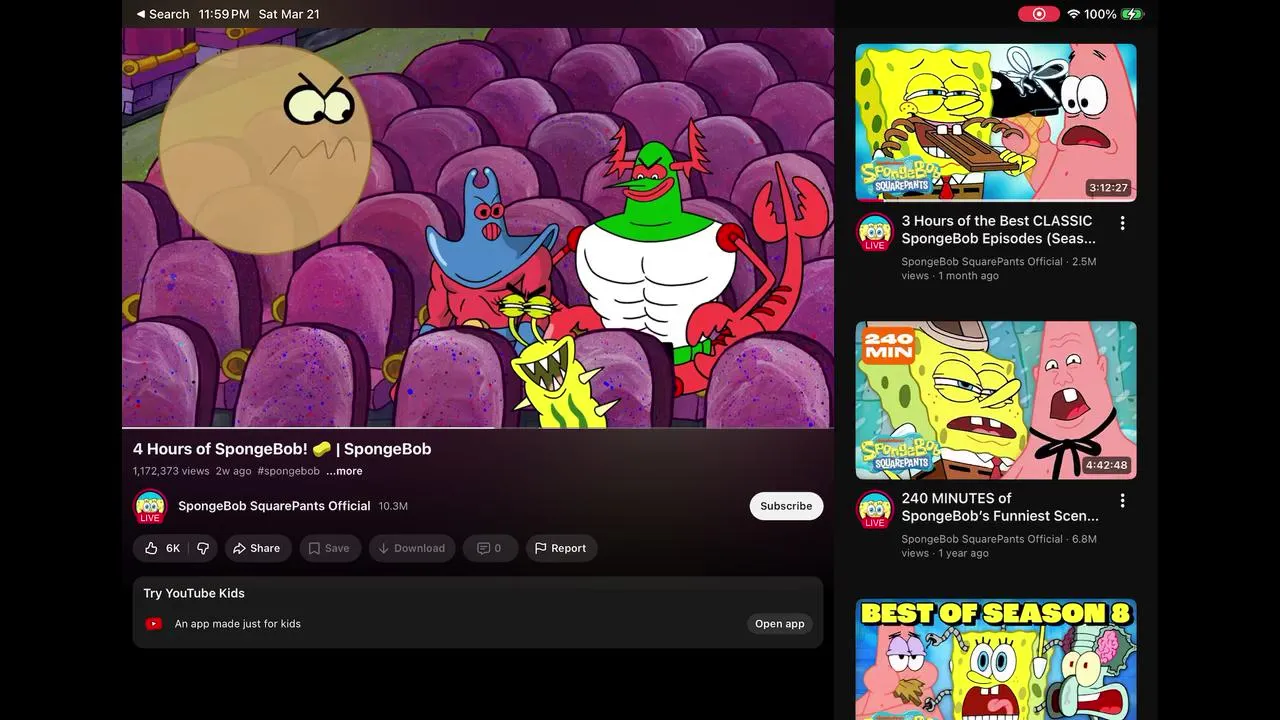Open the 240 MINUTES Funniest Scenes title
1280x720 pixels.
pyautogui.click(x=1000, y=507)
